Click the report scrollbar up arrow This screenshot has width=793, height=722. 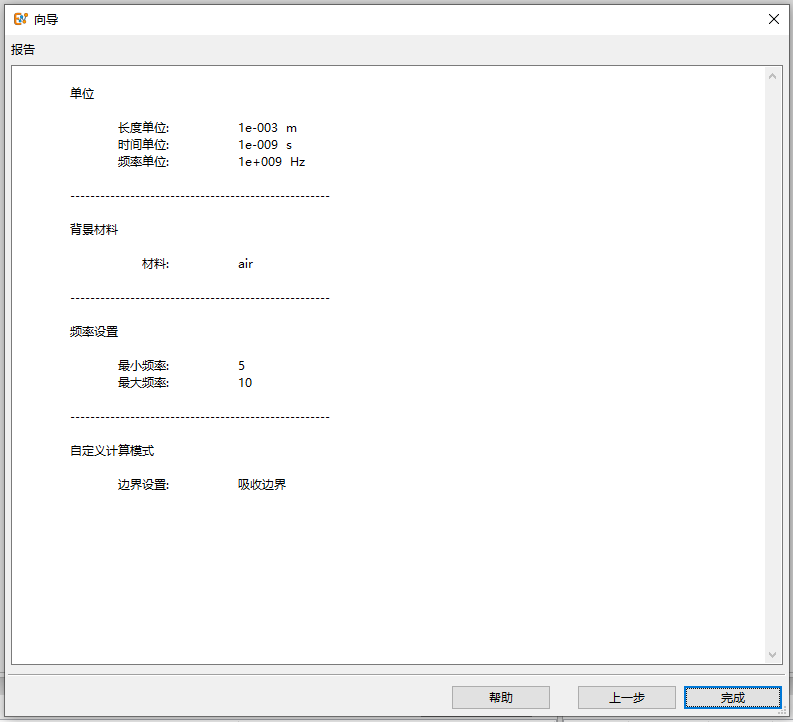click(772, 76)
